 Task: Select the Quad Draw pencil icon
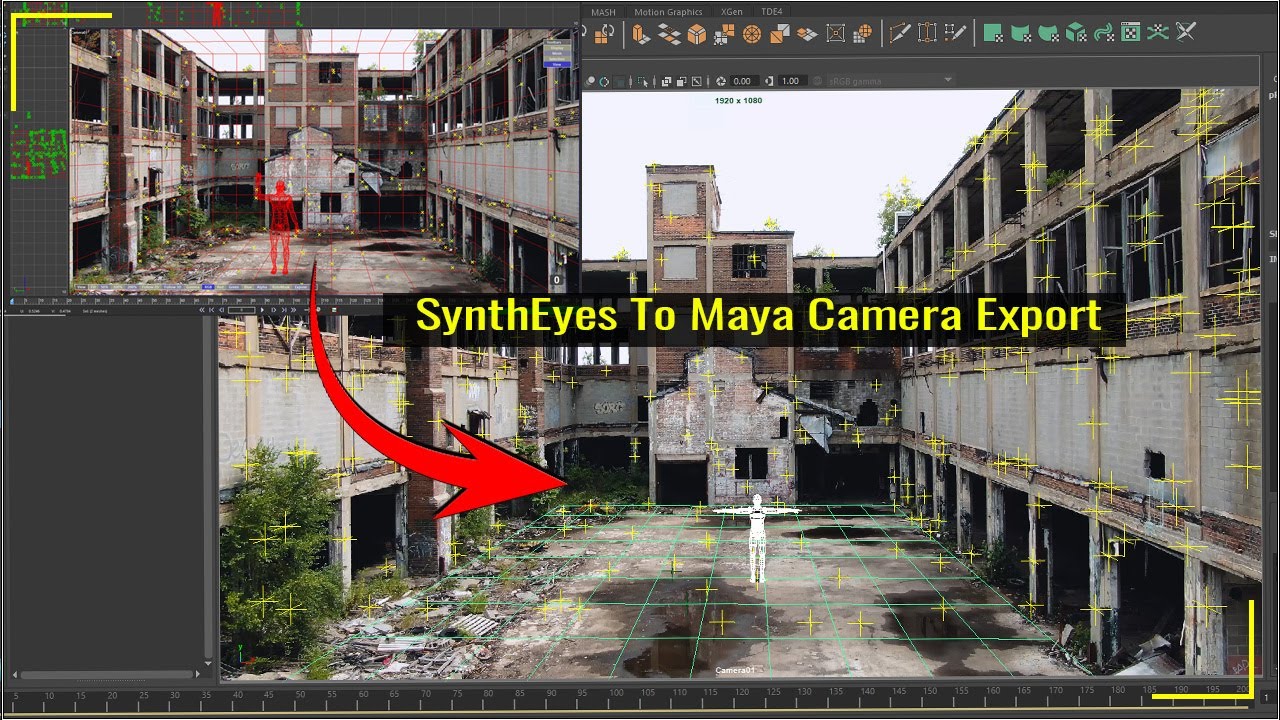pos(955,34)
